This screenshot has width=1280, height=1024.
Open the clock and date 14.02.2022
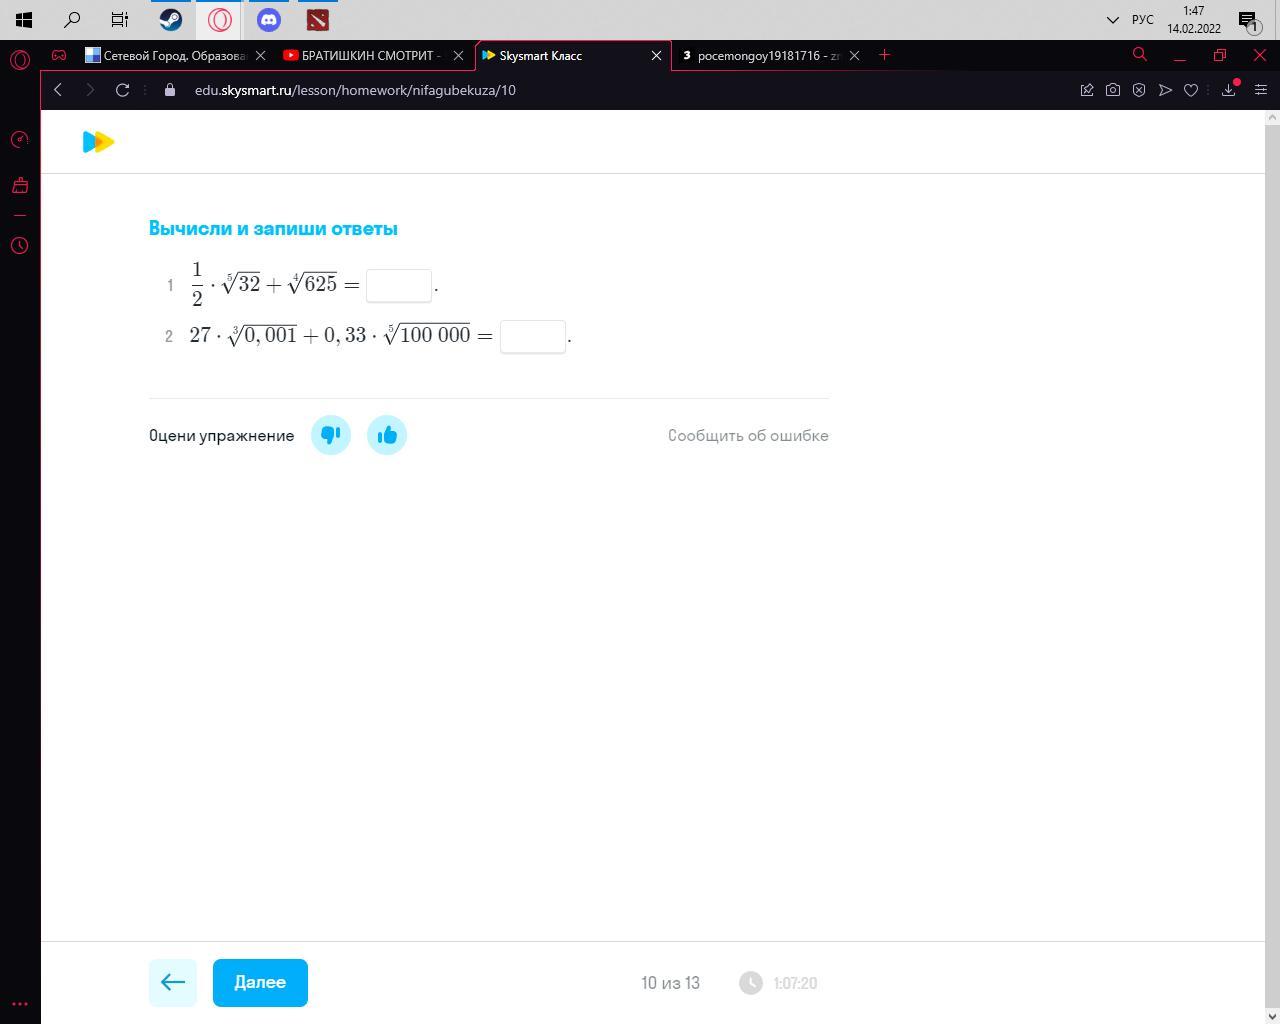(x=1193, y=20)
